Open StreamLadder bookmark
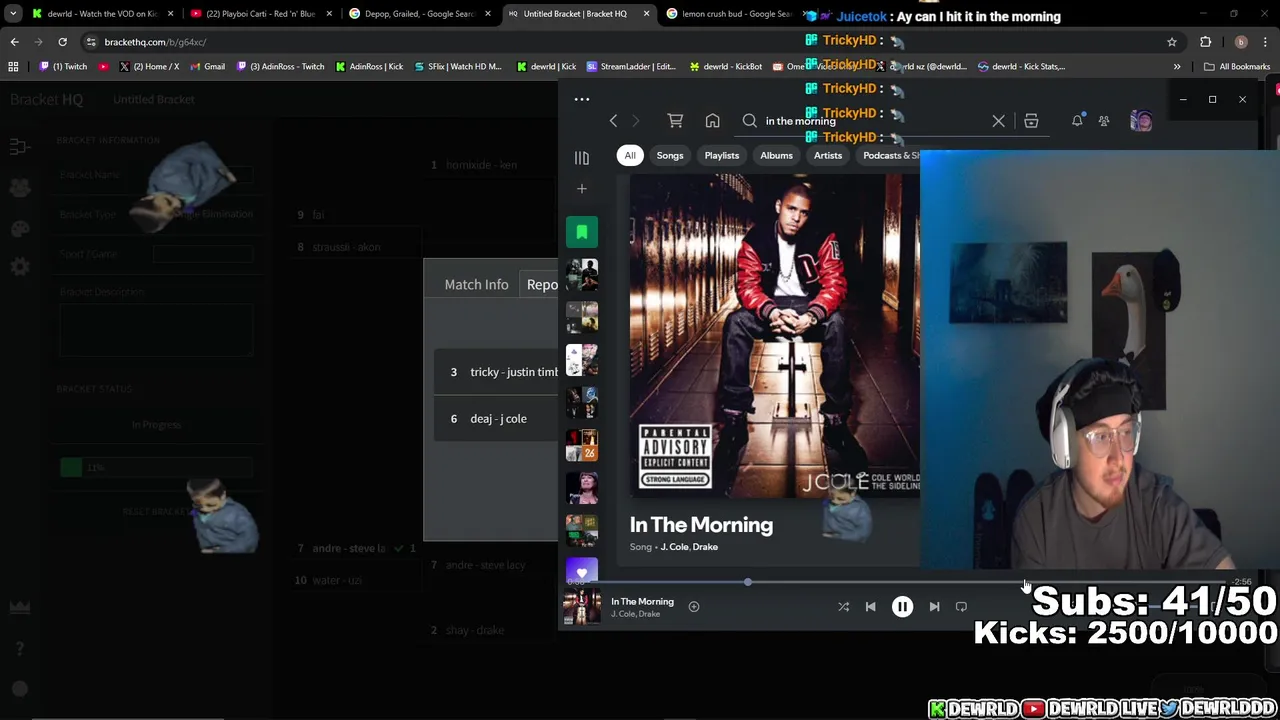 (x=631, y=66)
